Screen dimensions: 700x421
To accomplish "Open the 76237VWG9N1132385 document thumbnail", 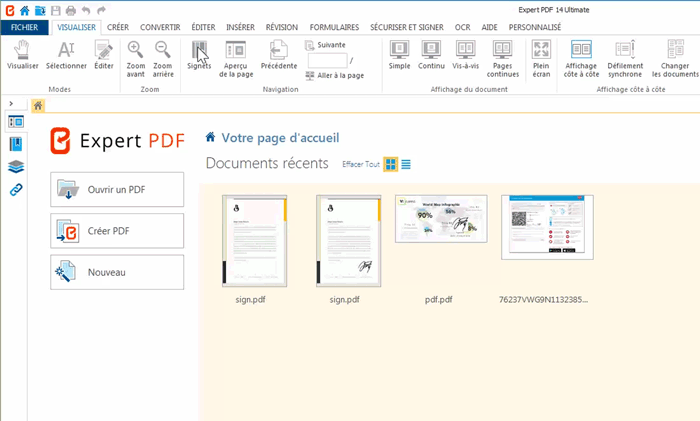I will tap(547, 227).
